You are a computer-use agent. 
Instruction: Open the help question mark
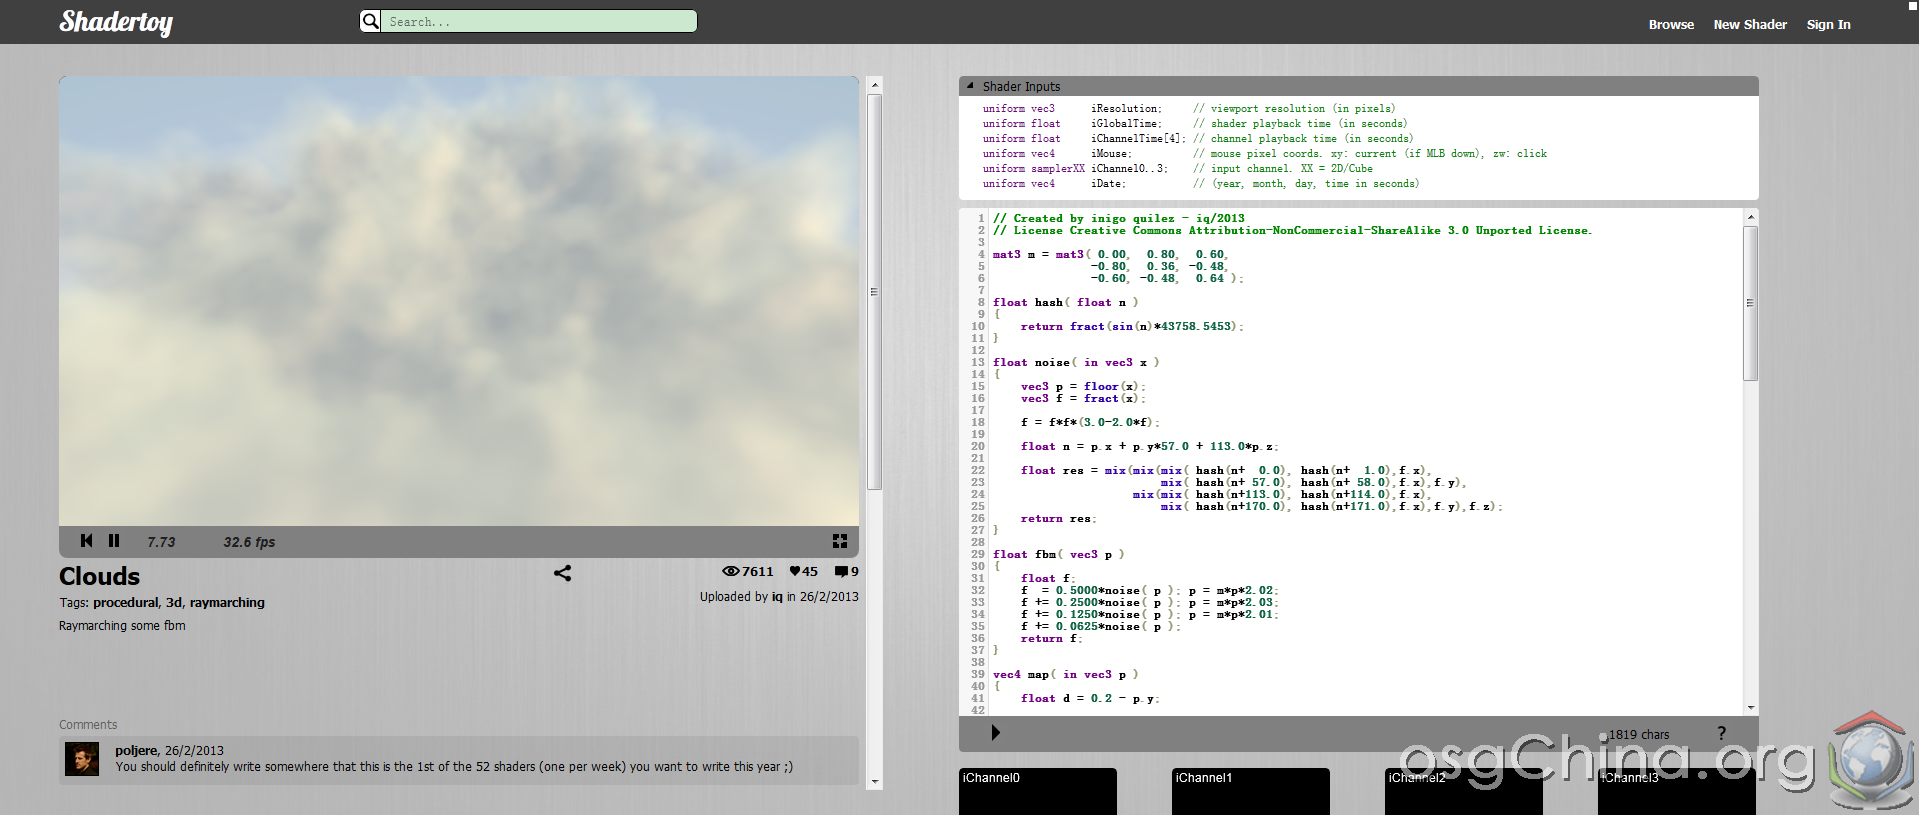1721,733
